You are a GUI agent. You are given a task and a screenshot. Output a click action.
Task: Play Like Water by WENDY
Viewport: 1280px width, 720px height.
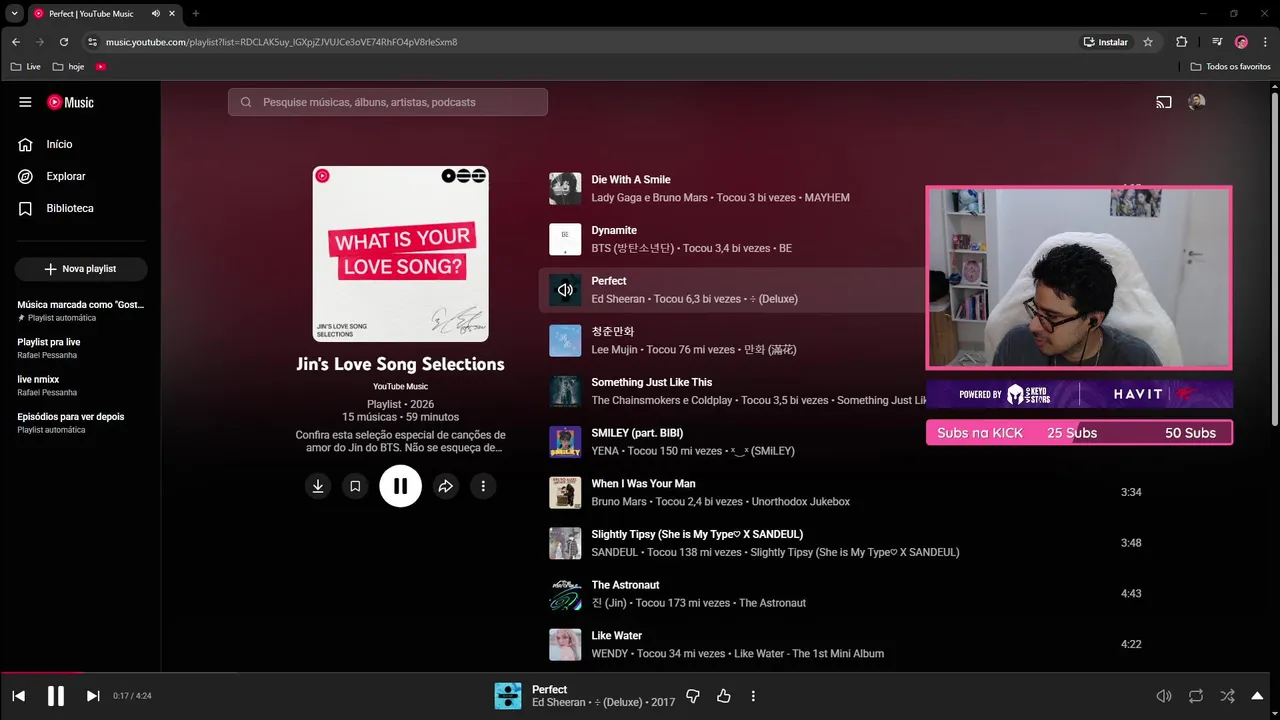pos(617,635)
